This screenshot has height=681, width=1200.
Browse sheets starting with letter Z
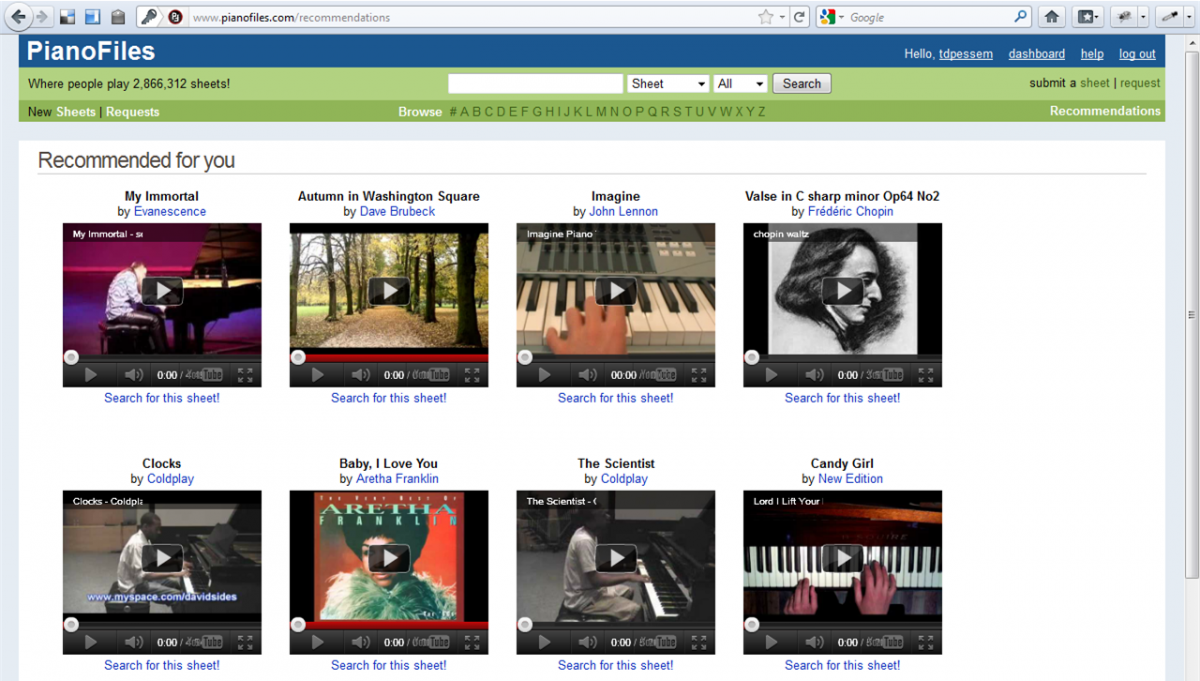pos(761,112)
